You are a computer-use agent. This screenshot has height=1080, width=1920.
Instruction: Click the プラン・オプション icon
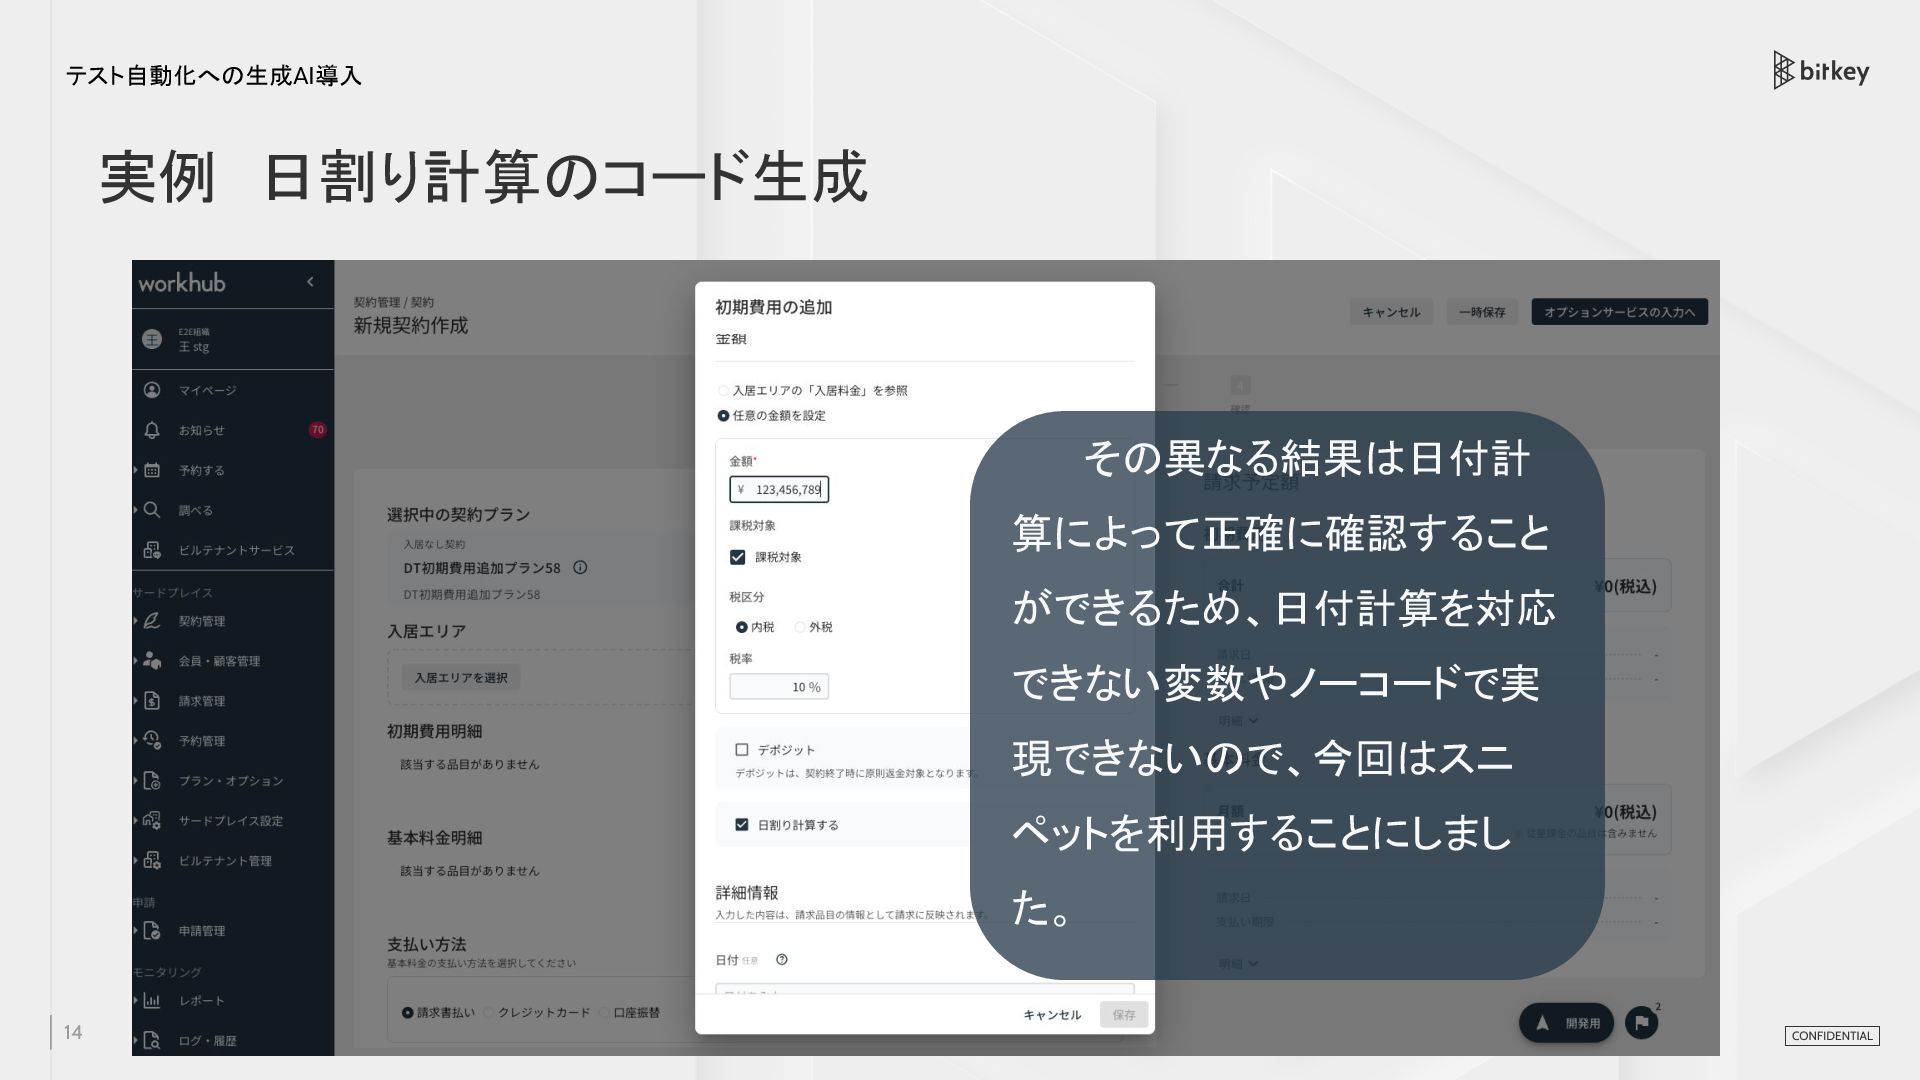(152, 781)
